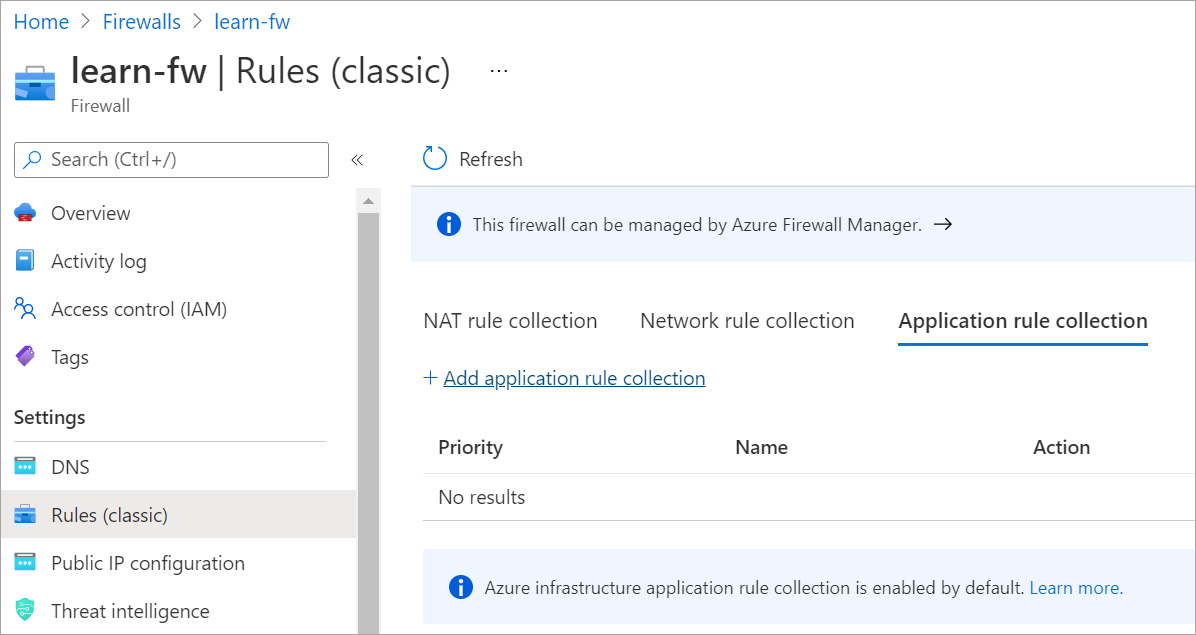
Task: Click the learn-fw firewall resource icon
Action: pyautogui.click(x=35, y=82)
